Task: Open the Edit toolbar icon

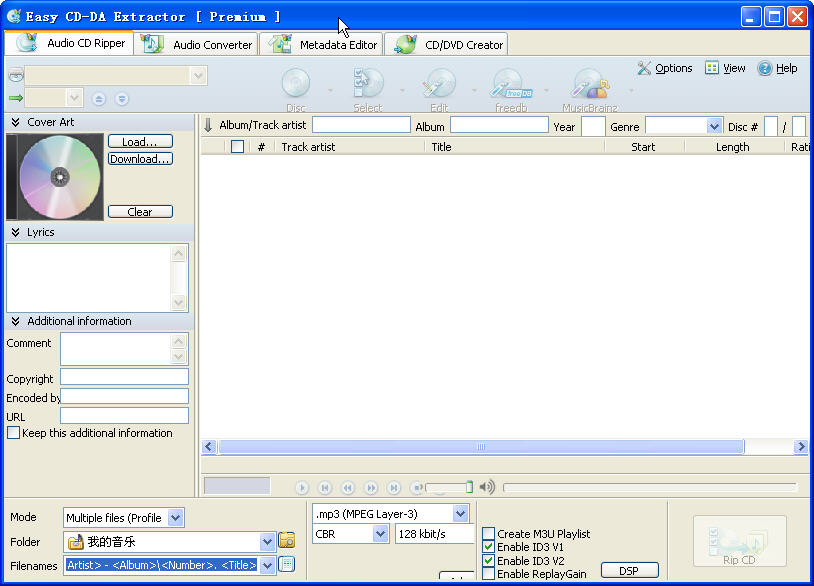Action: (439, 84)
